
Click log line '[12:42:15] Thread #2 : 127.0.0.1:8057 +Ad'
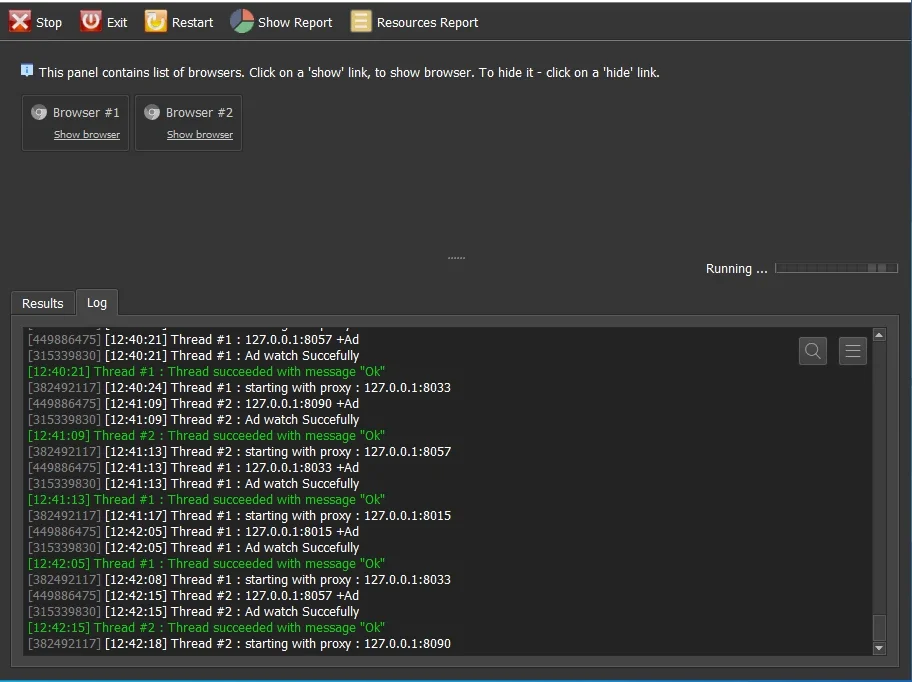coord(193,595)
